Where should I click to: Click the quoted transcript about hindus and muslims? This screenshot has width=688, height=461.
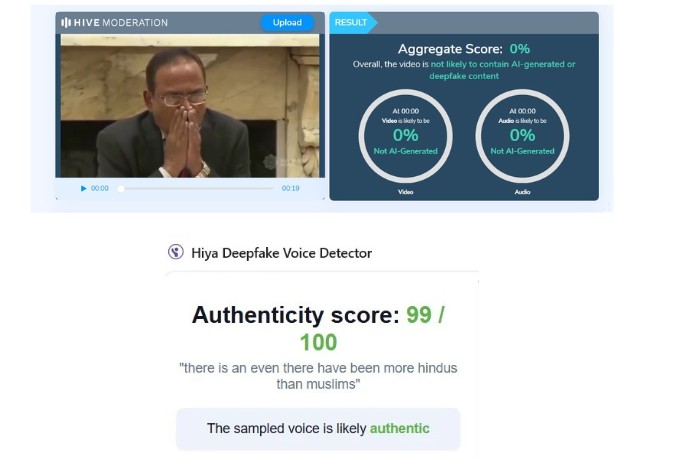[x=318, y=376]
